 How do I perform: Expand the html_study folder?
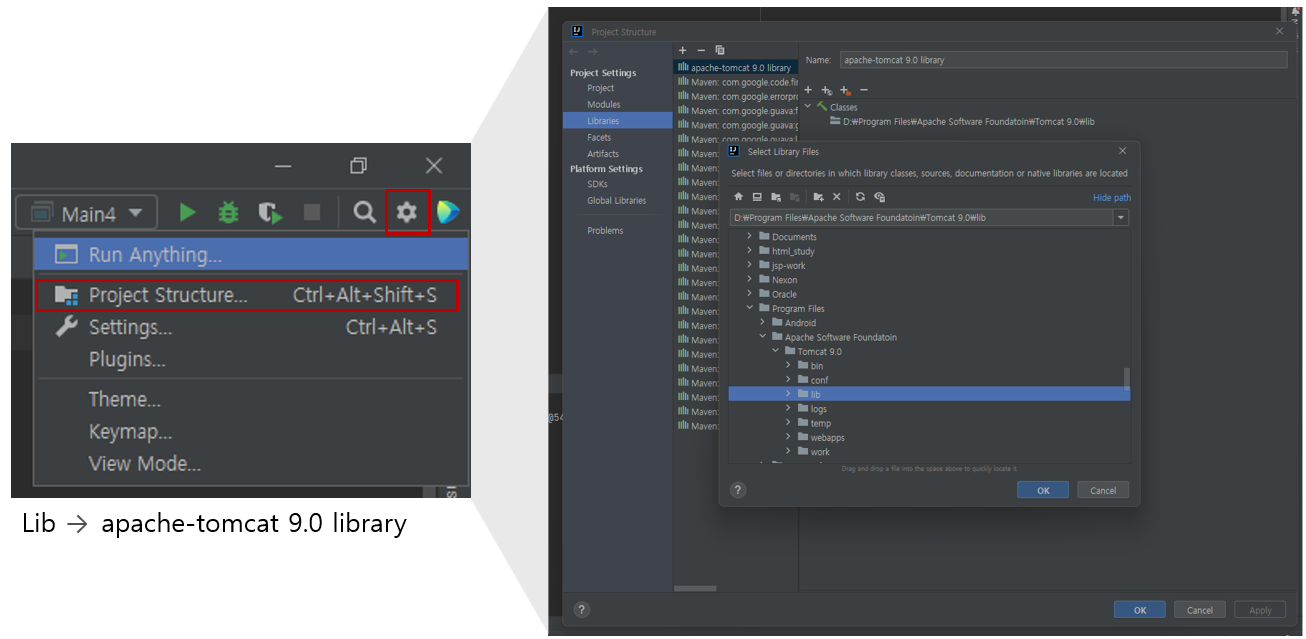[x=750, y=251]
